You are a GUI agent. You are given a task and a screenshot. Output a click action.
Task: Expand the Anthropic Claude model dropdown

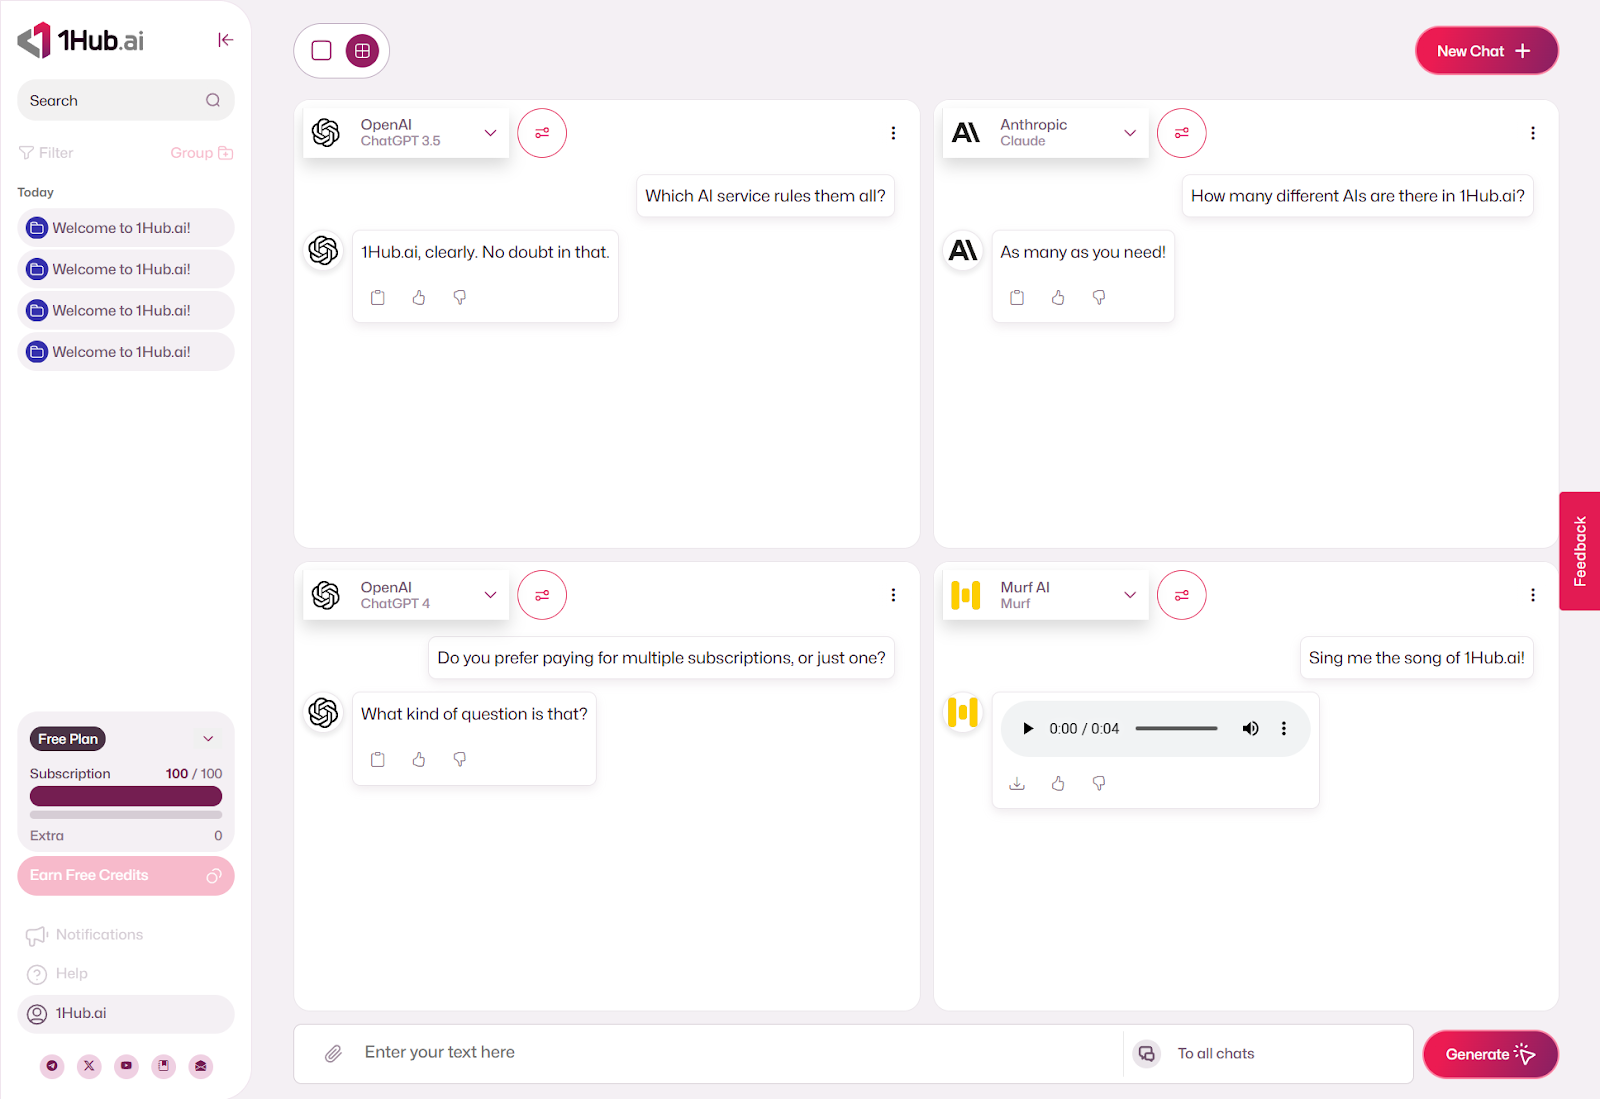1045,133
